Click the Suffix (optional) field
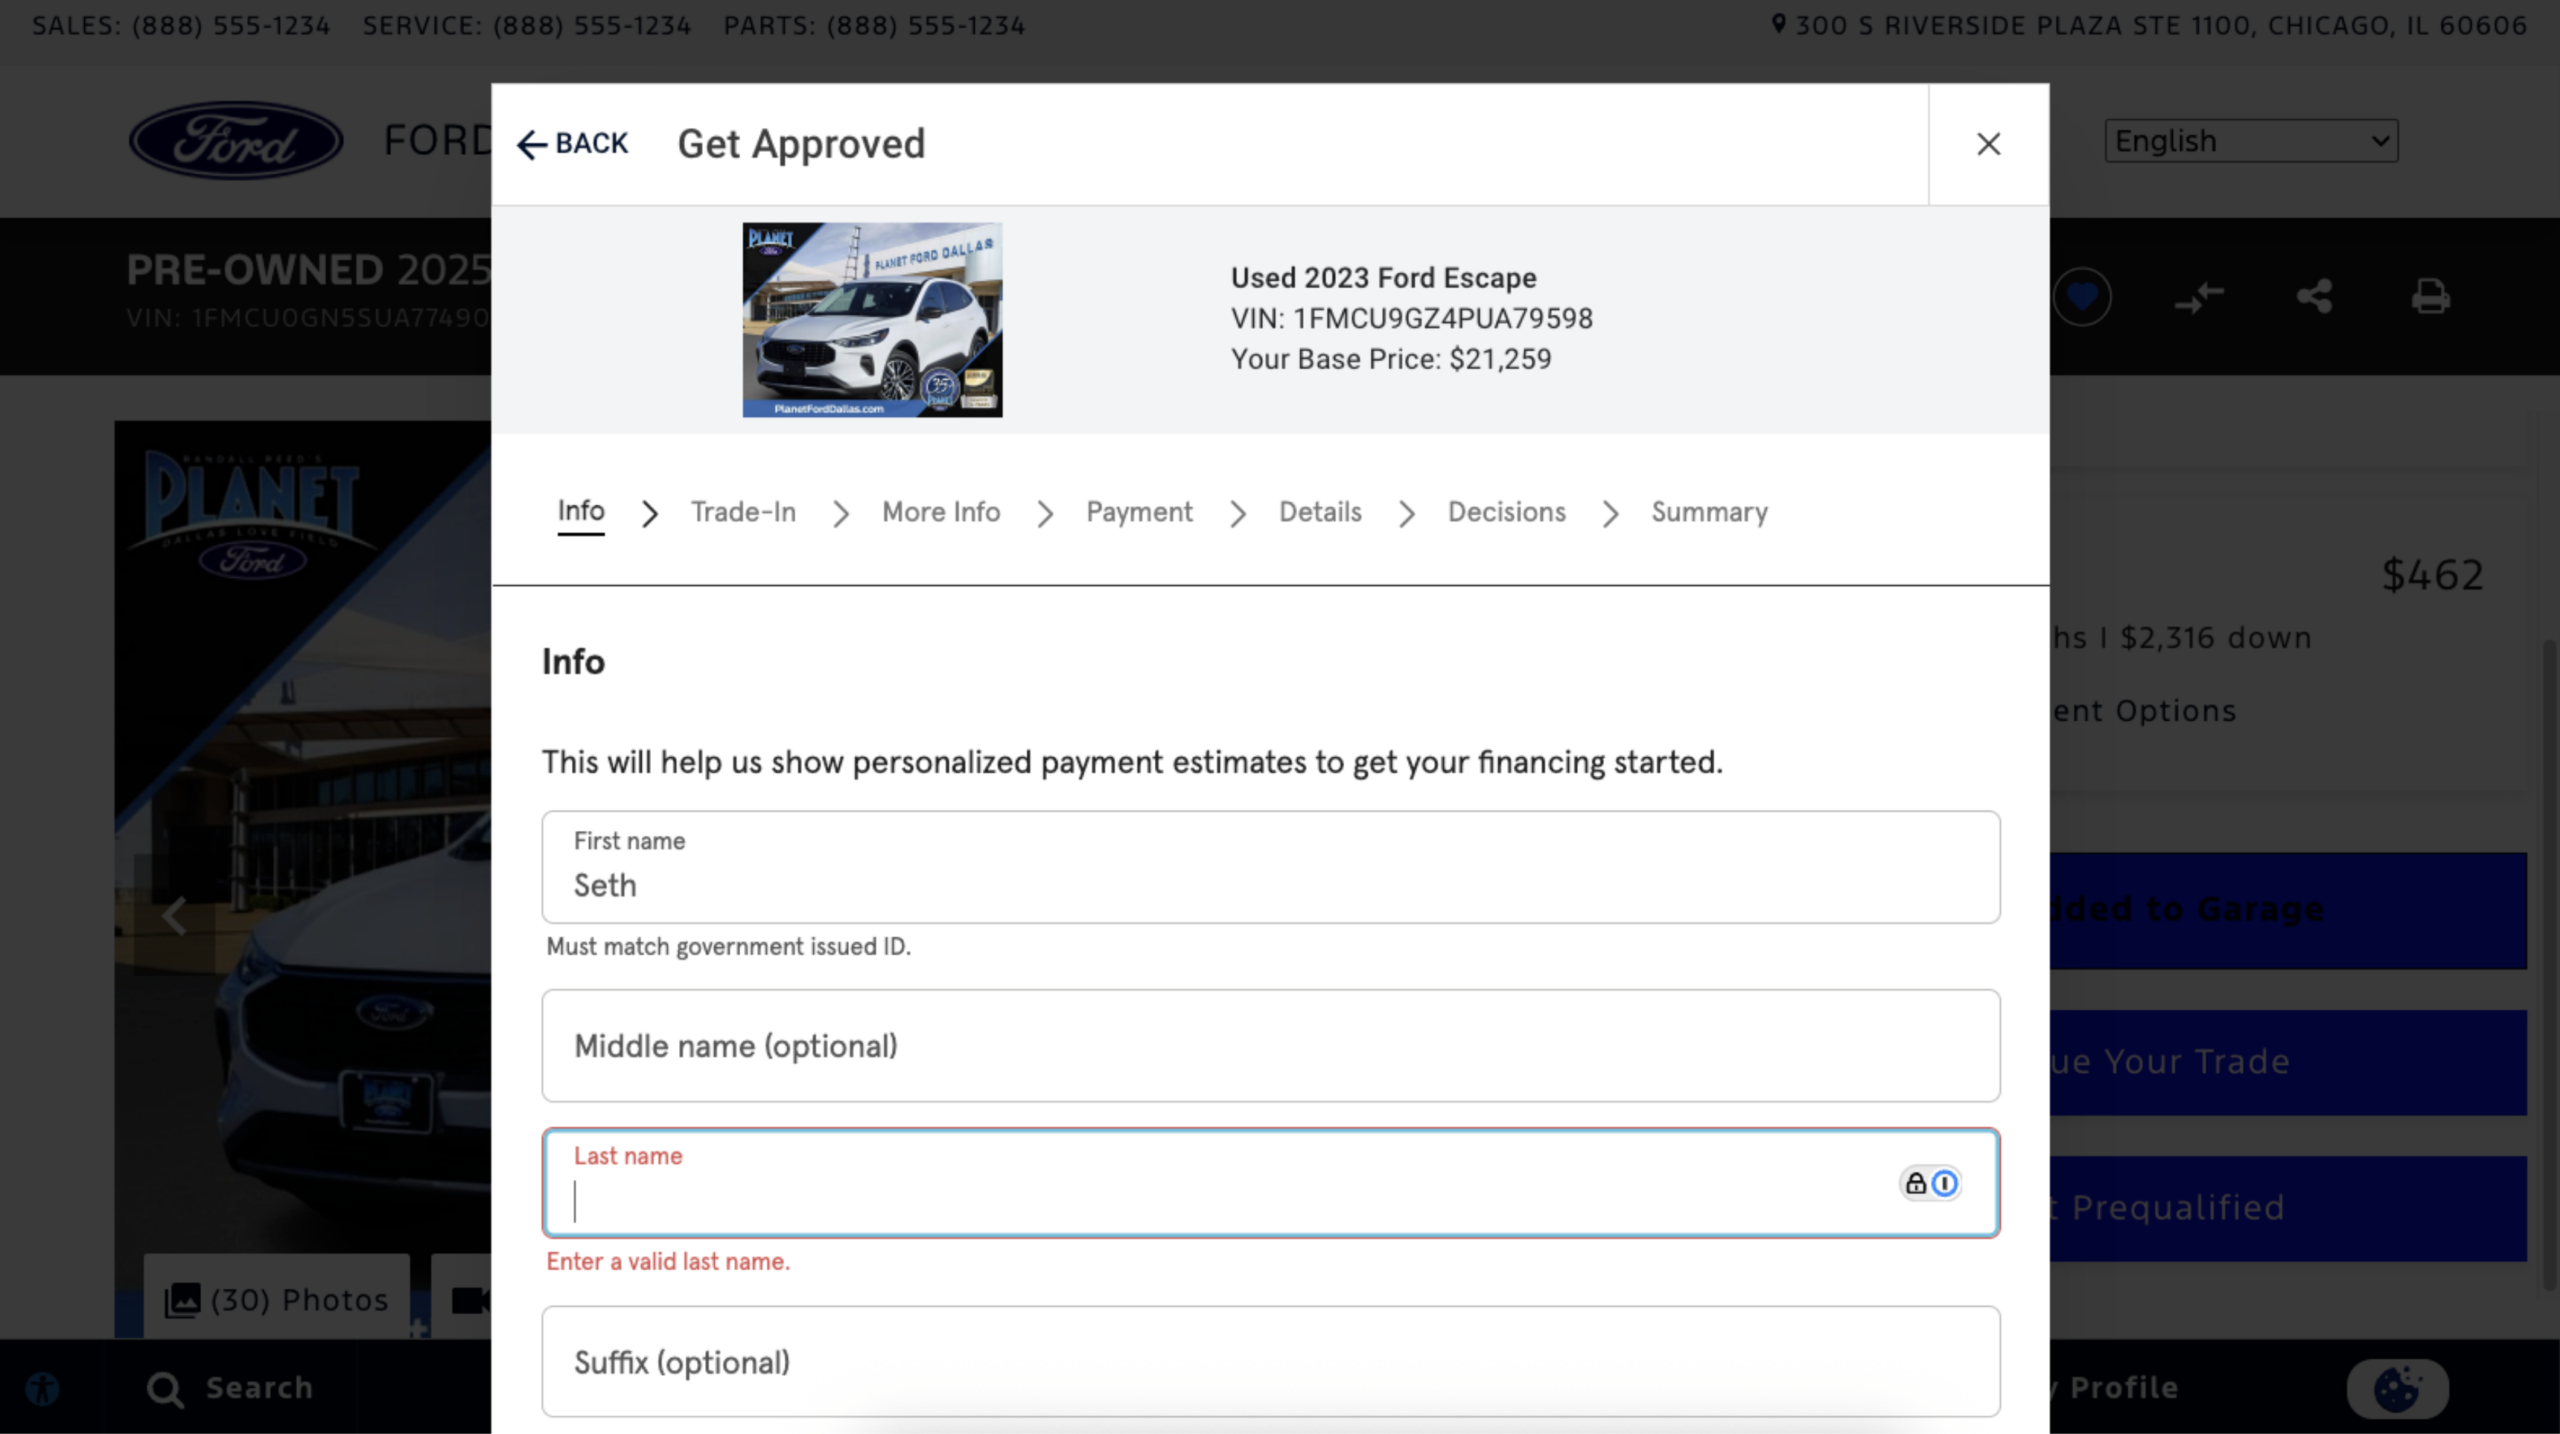 (1271, 1361)
